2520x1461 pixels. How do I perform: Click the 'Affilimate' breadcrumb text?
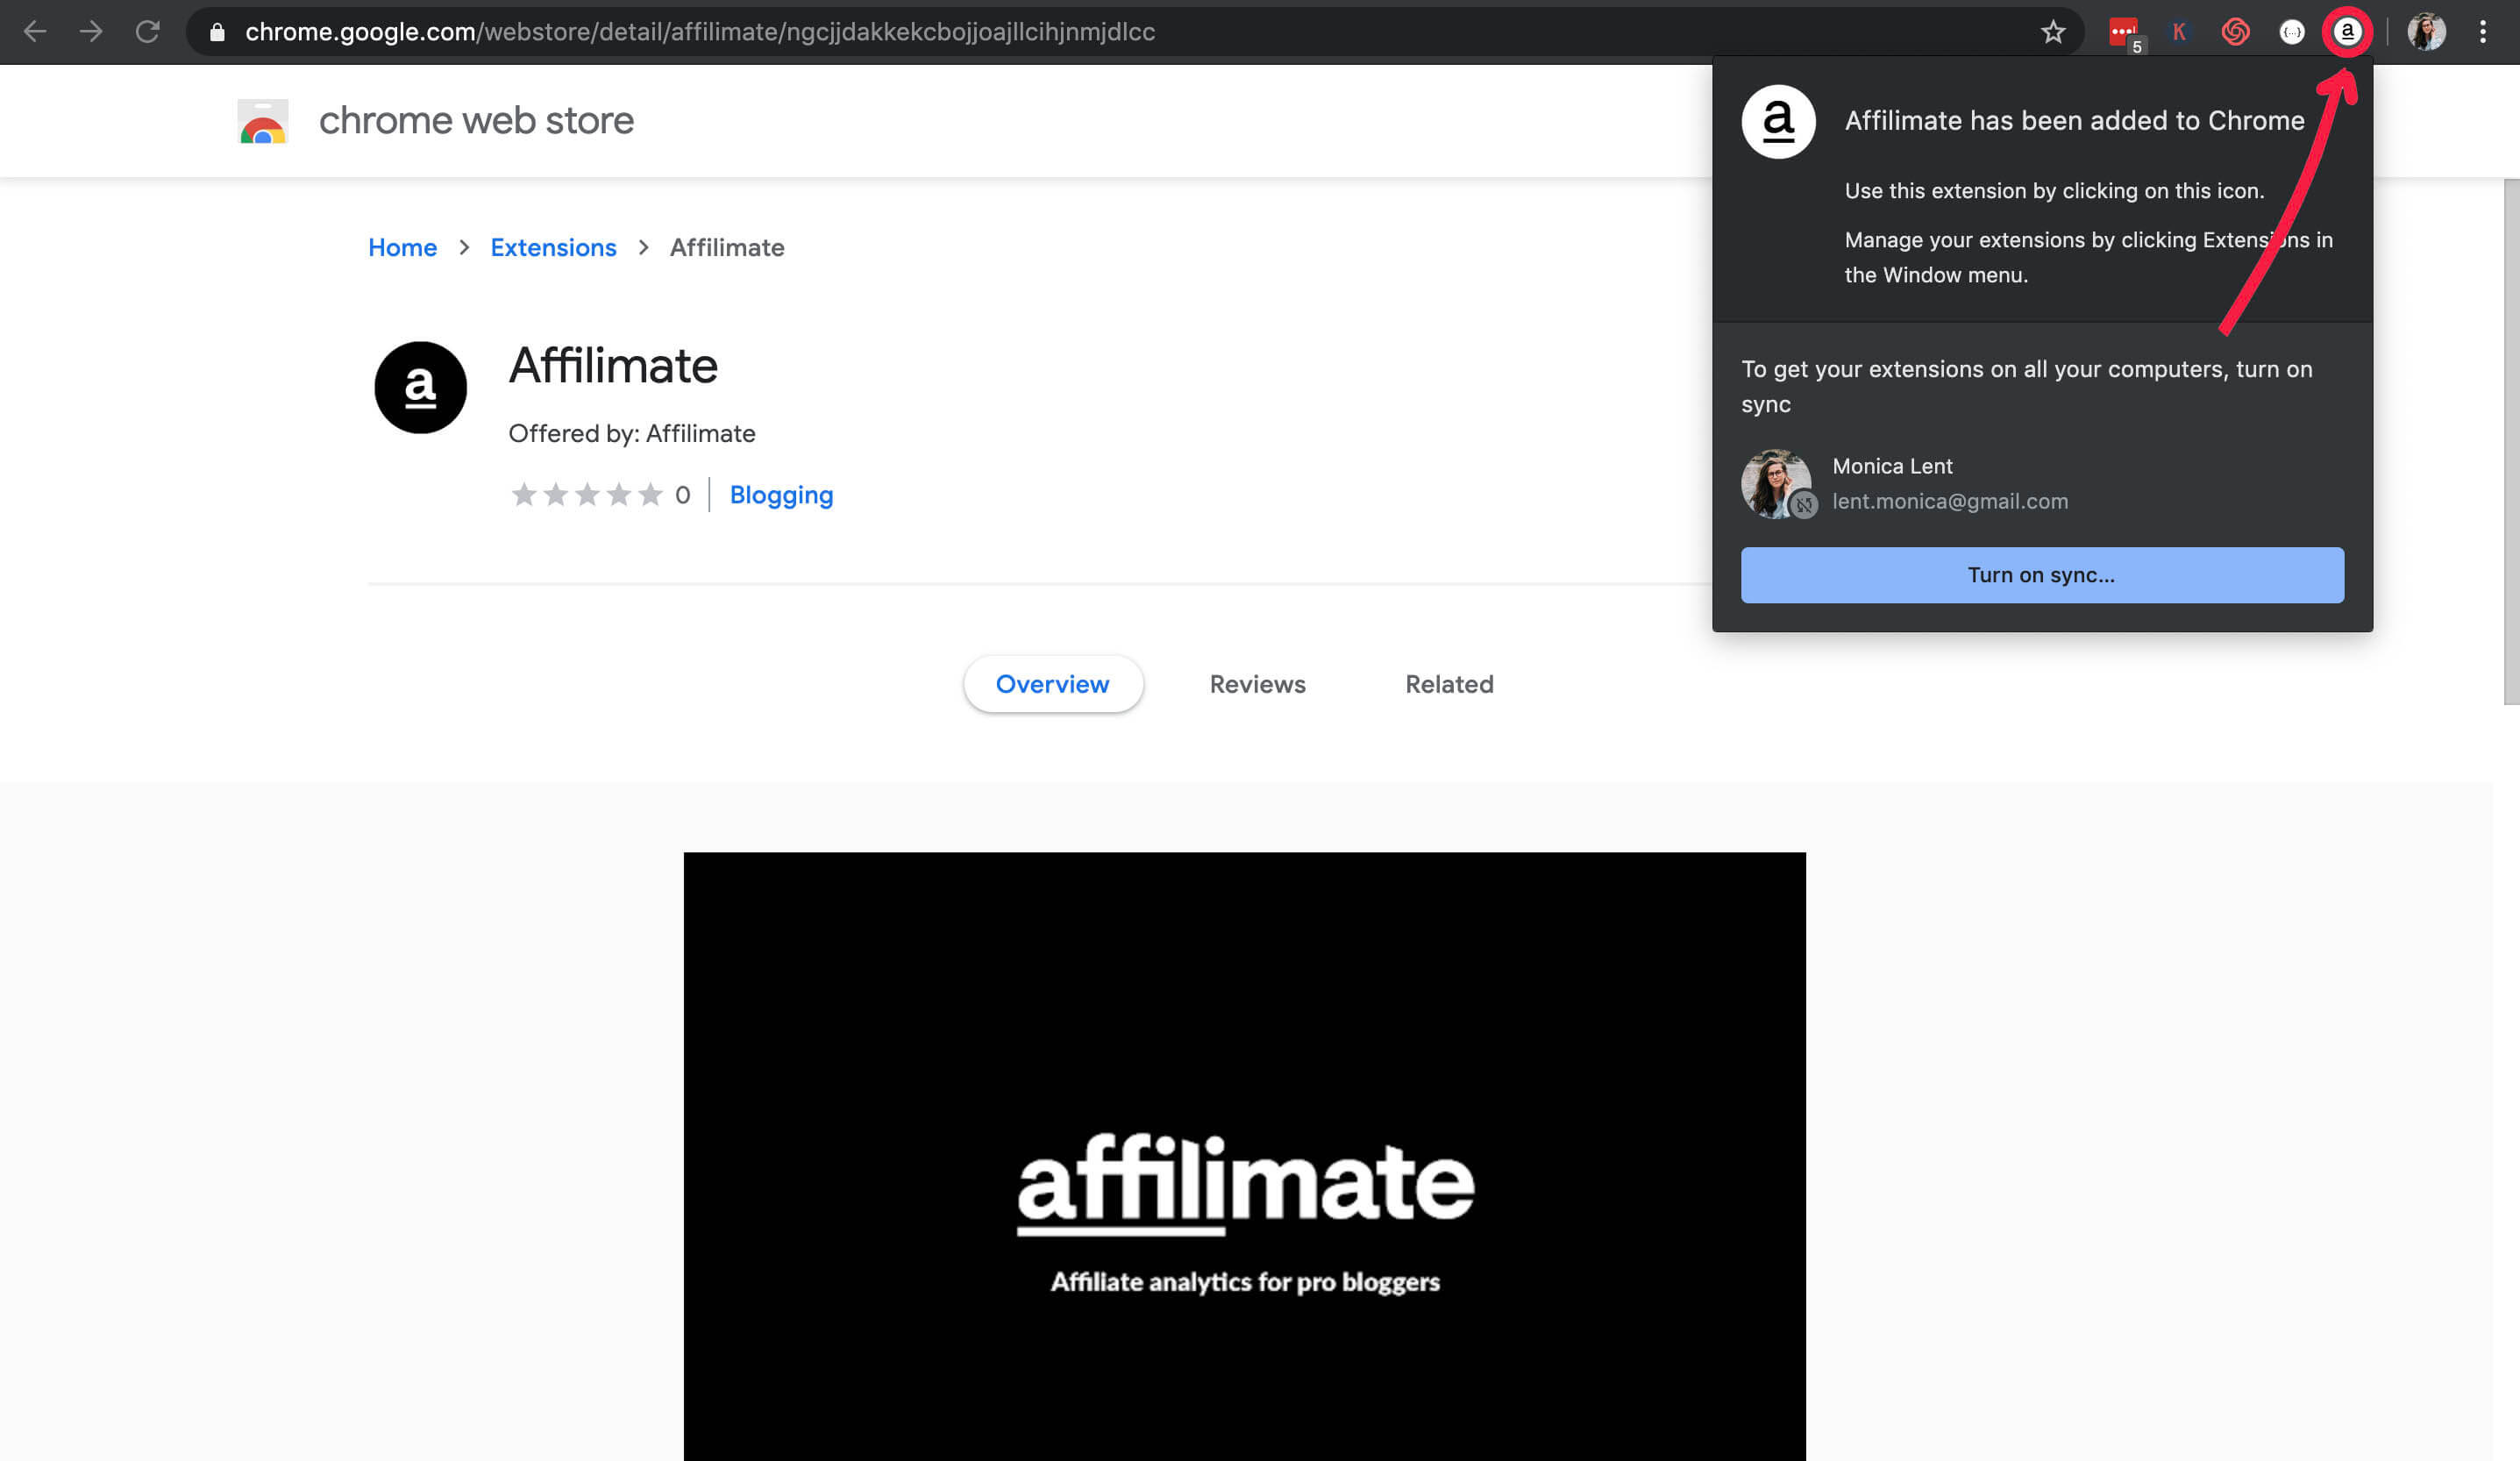pyautogui.click(x=727, y=247)
